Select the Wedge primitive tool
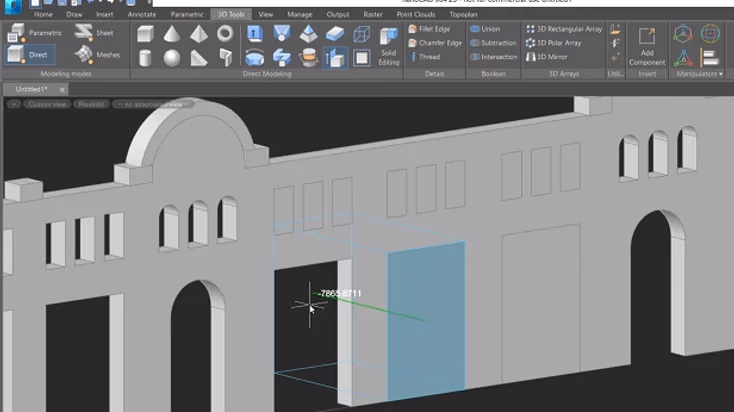The width and height of the screenshot is (734, 412). 199,58
